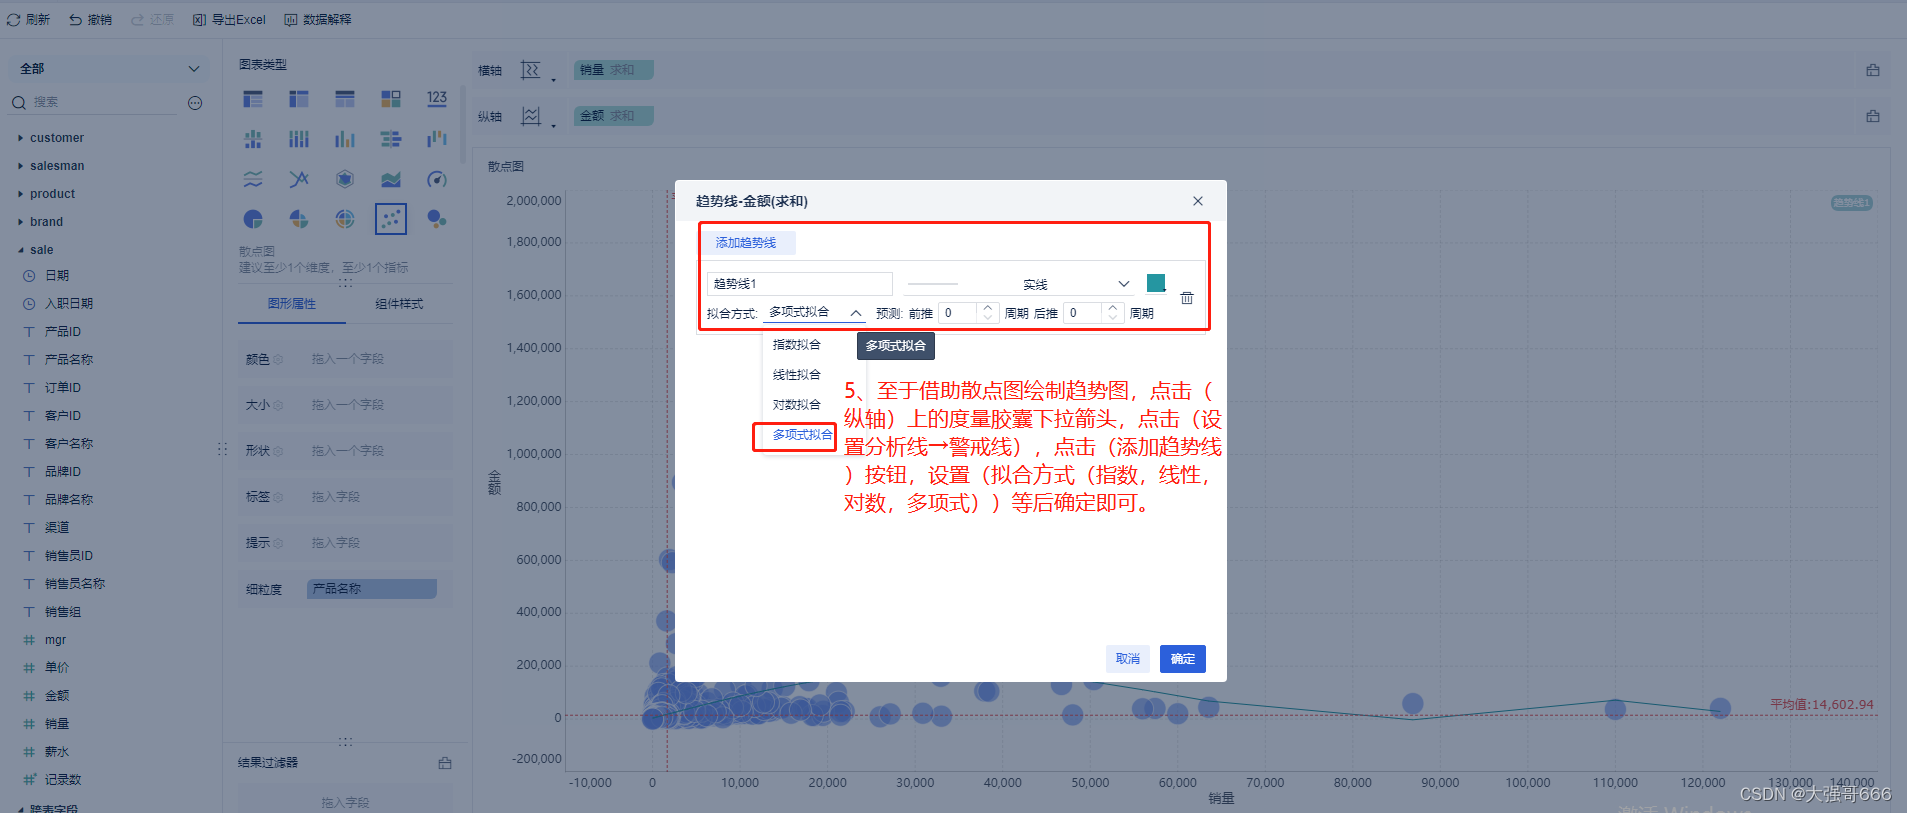Click the 产品名称 granularity pill
This screenshot has width=1907, height=813.
(x=372, y=589)
